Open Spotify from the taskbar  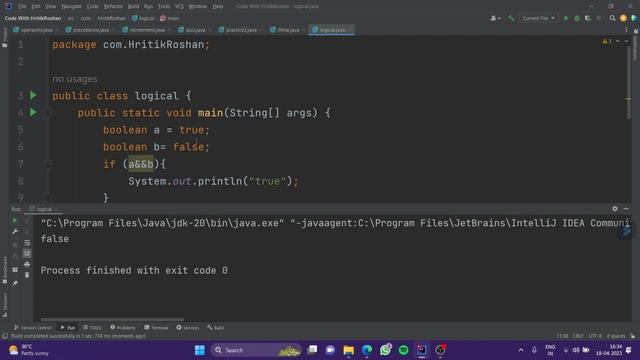tap(403, 350)
